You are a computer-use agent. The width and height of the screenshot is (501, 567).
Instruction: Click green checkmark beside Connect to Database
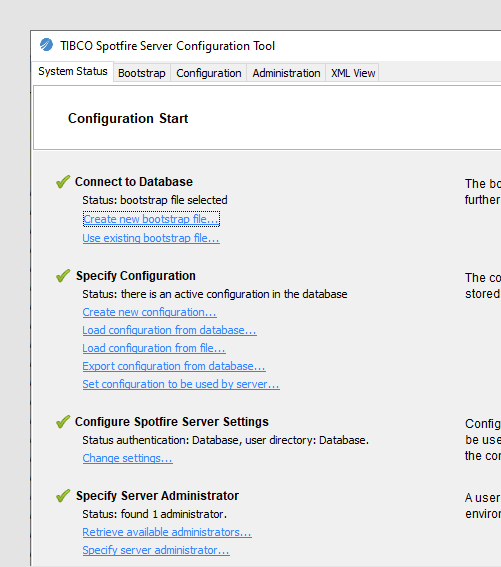pos(63,182)
